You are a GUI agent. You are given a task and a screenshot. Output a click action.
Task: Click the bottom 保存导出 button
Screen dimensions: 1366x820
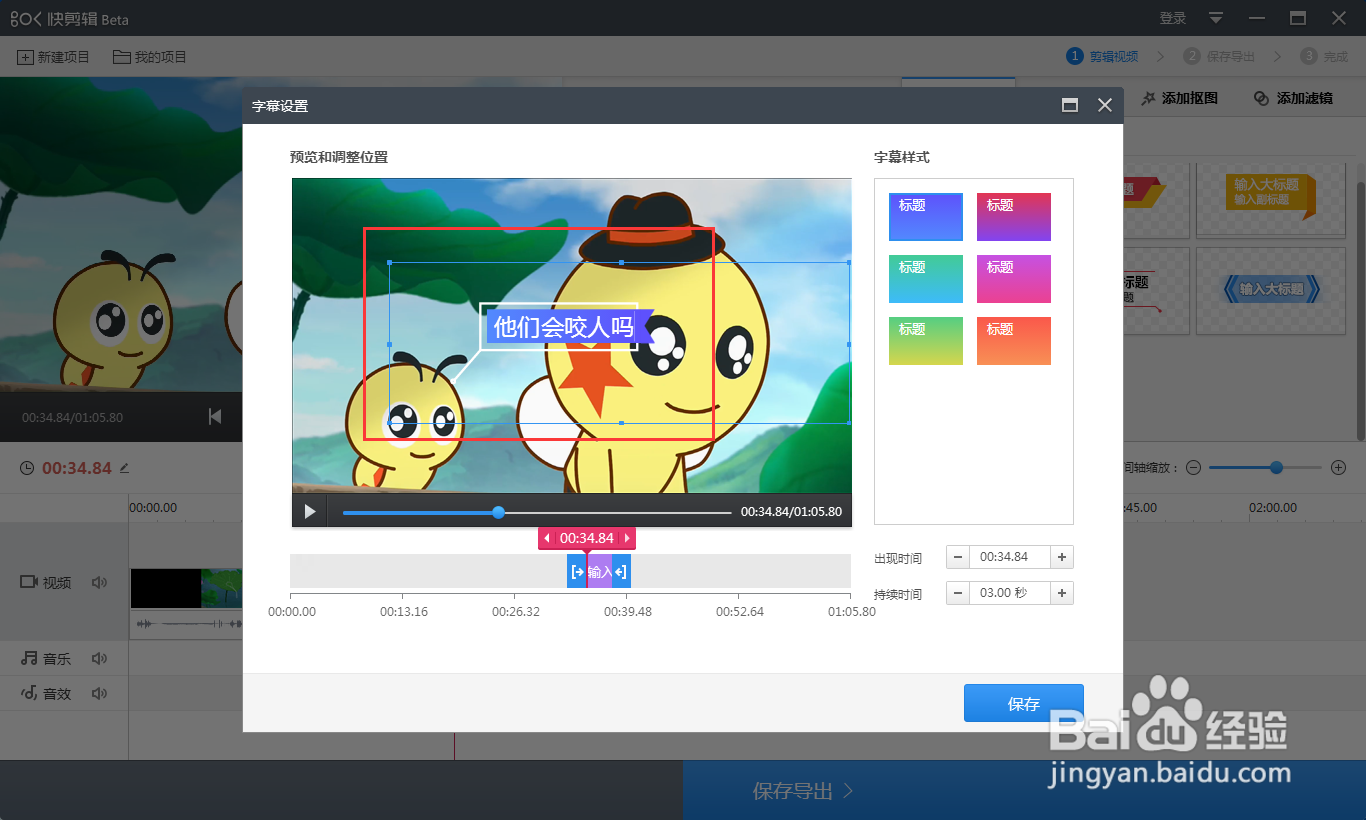(802, 791)
